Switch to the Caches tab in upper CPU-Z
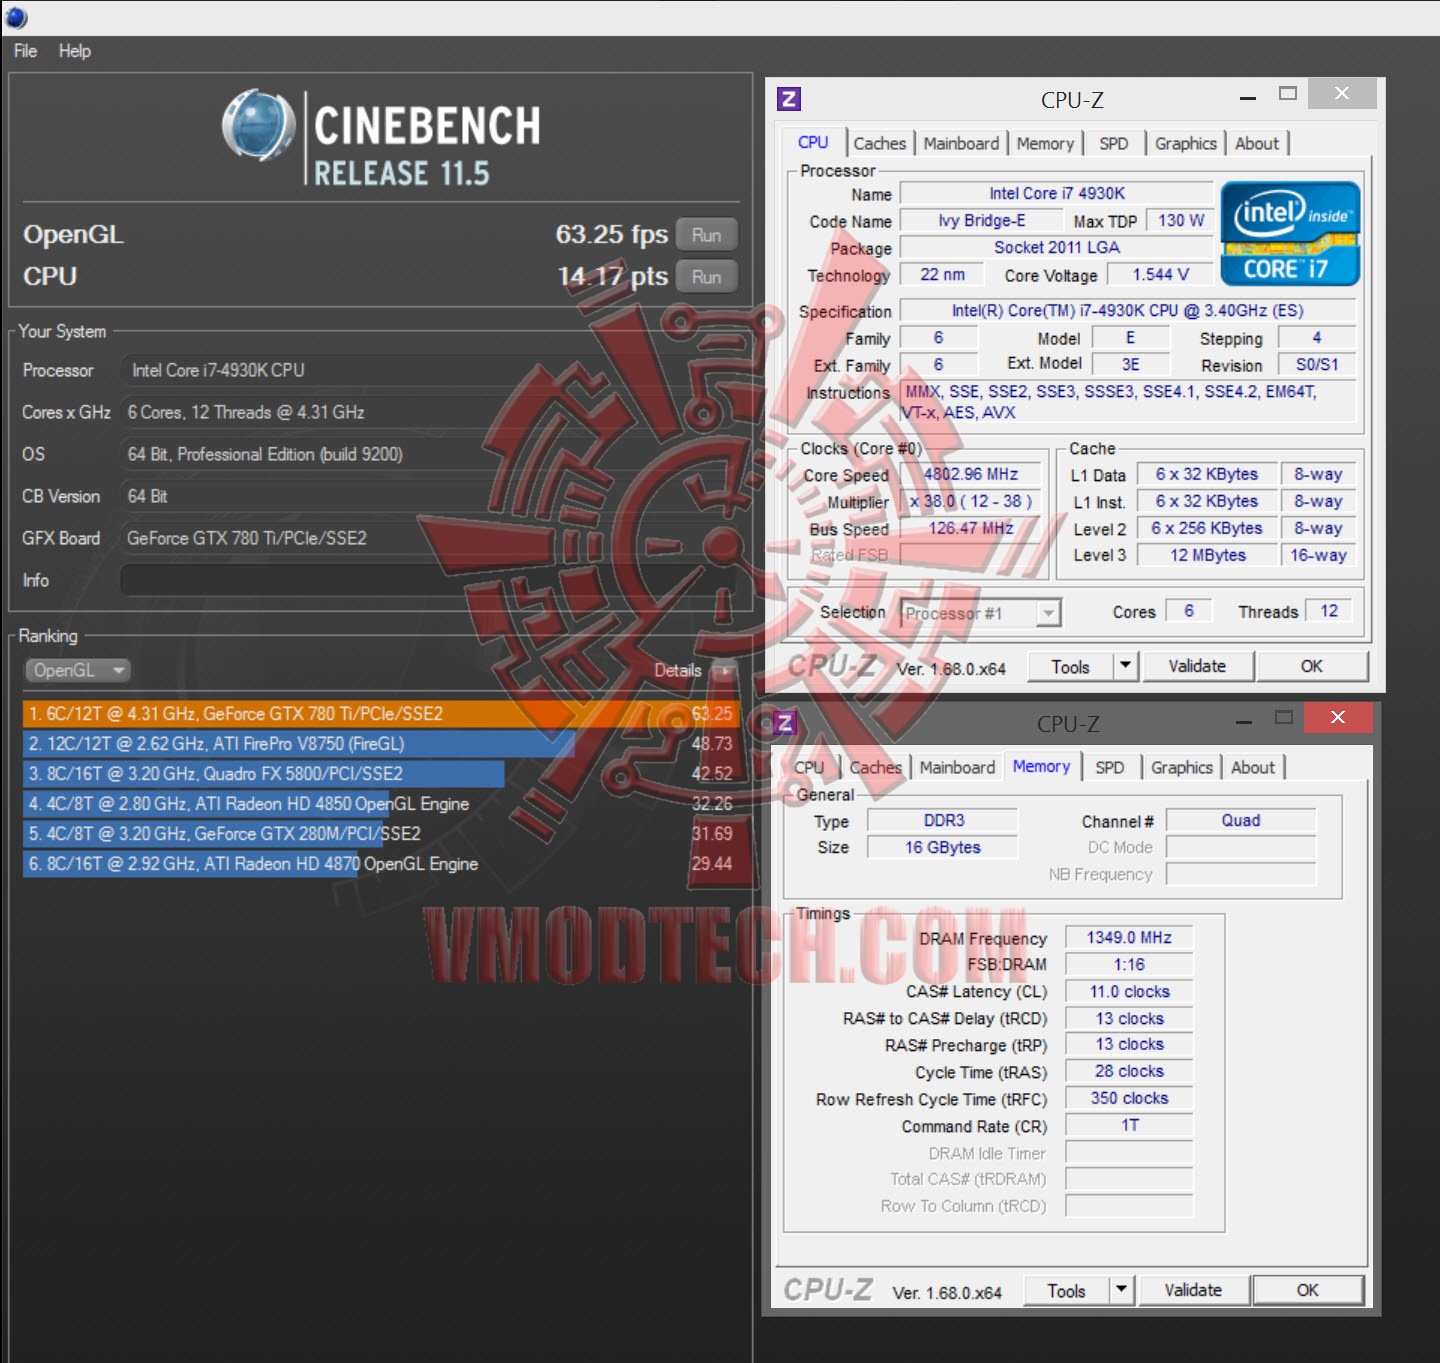This screenshot has height=1363, width=1440. pos(879,143)
